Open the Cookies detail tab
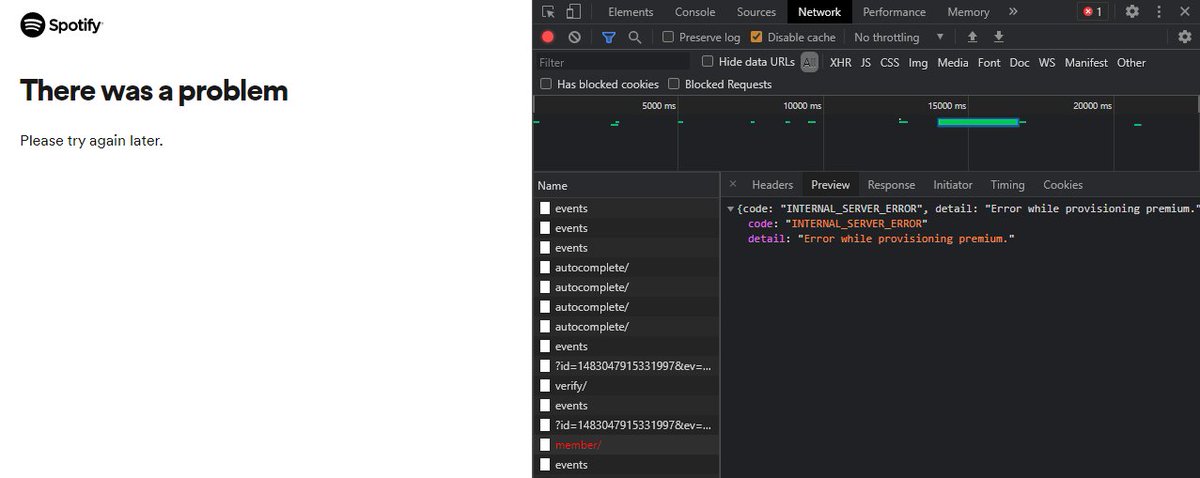Screen dimensions: 1200x478 point(1063,185)
